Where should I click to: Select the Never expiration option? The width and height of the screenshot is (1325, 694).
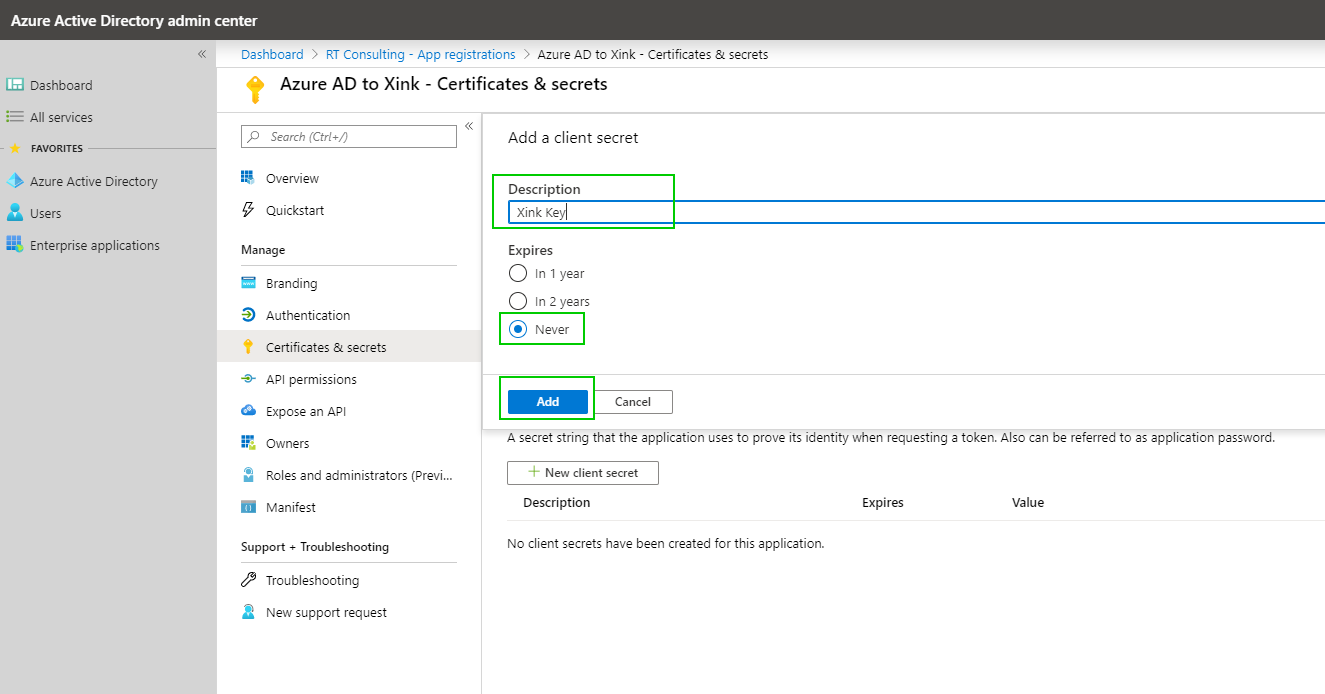(518, 328)
